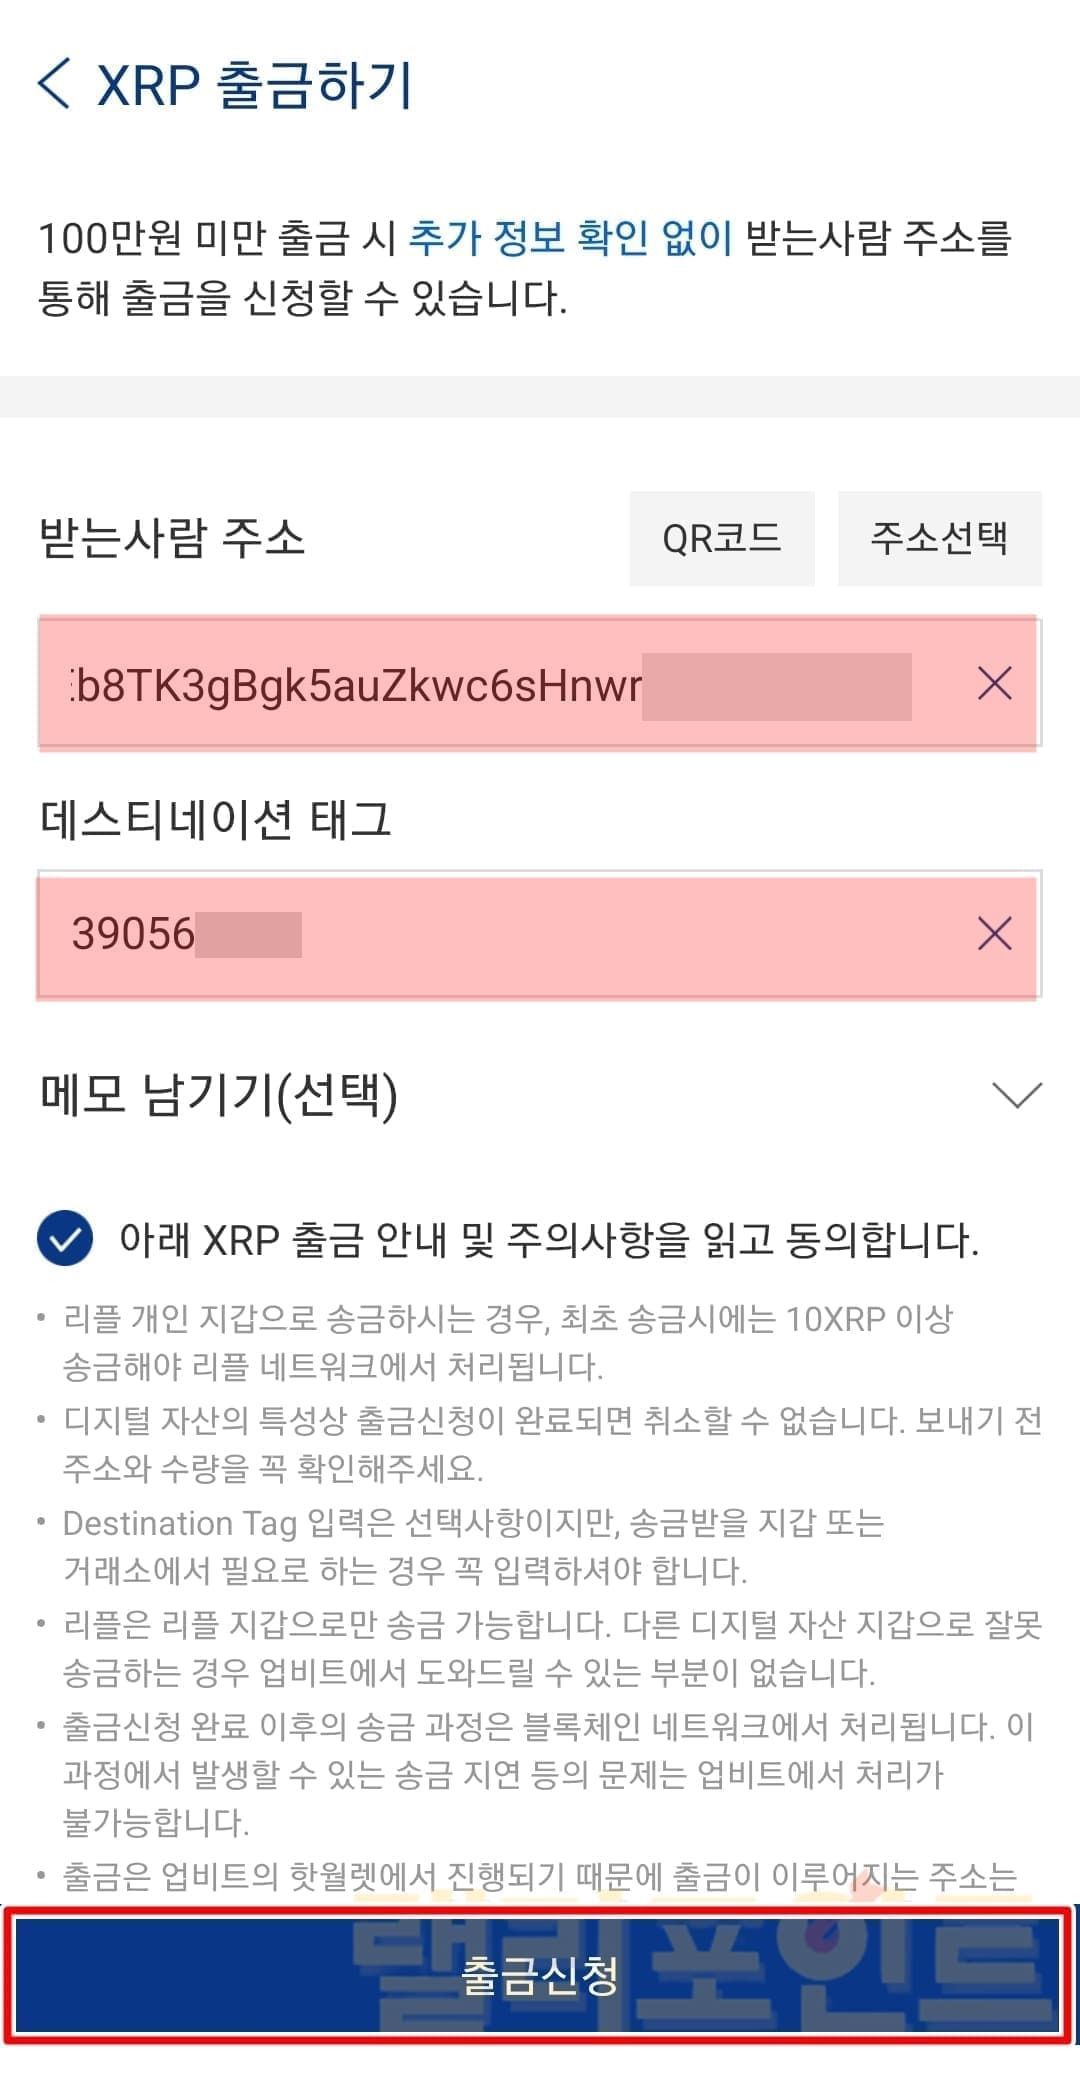The width and height of the screenshot is (1080, 2080).
Task: Open the 메모 남기기(선택) section label
Action: click(219, 1095)
